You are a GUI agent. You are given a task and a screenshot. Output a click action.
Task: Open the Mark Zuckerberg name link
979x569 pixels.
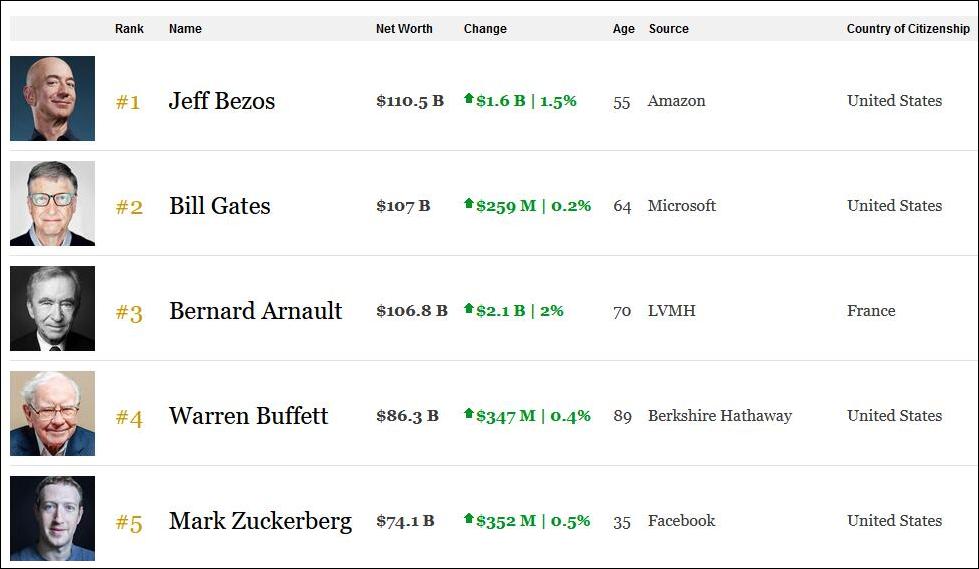260,521
